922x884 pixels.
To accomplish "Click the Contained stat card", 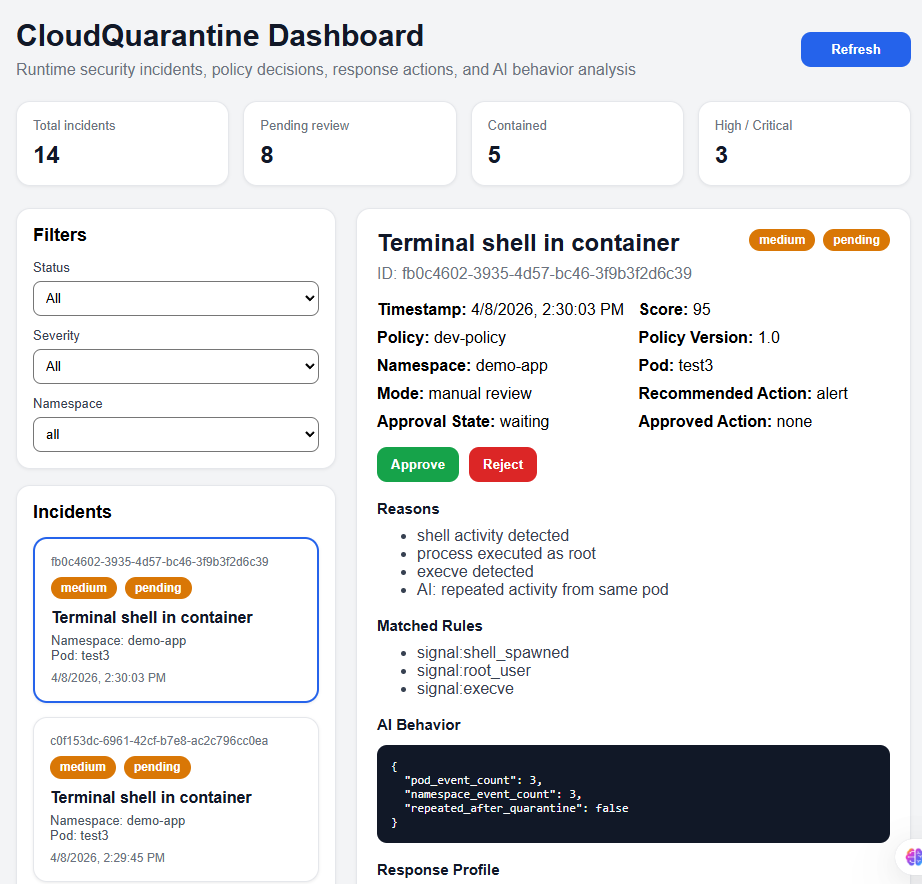I will [x=577, y=143].
